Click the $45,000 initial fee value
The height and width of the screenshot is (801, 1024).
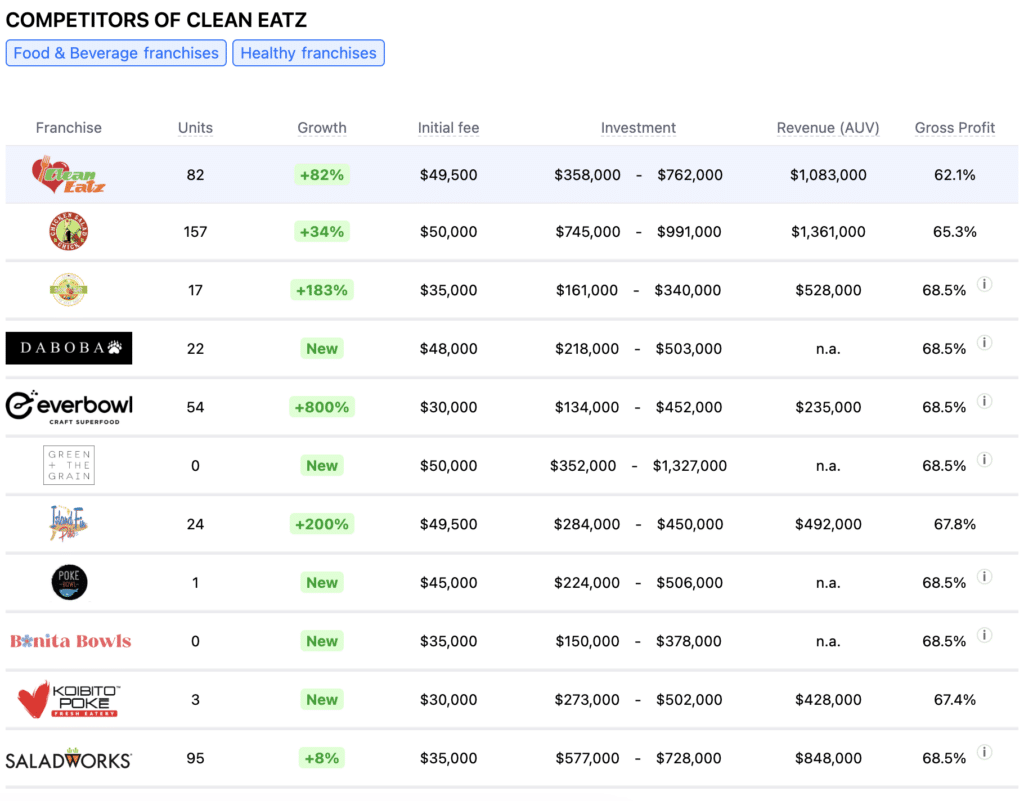click(449, 582)
